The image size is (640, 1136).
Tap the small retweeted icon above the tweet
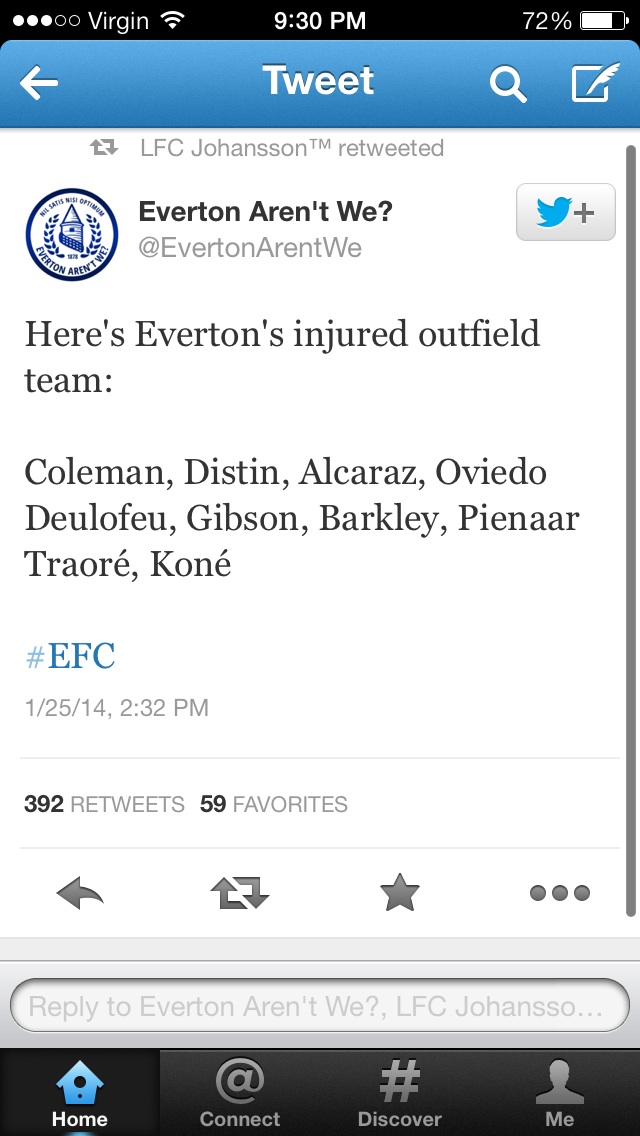[104, 149]
